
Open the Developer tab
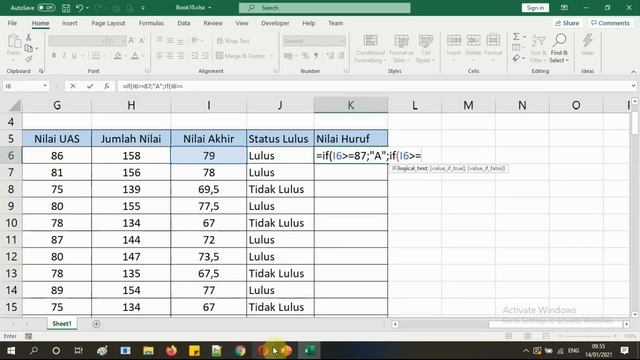pyautogui.click(x=276, y=23)
